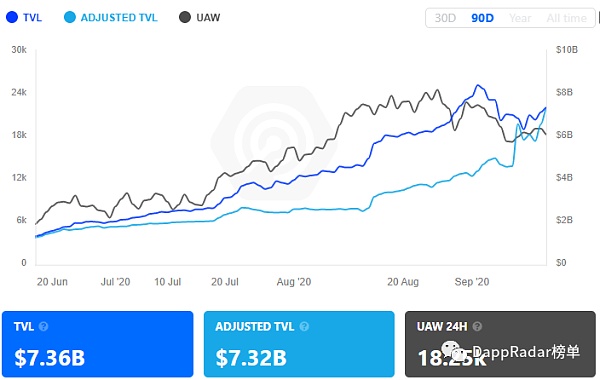The width and height of the screenshot is (600, 380).
Task: Open the ADJUSTED TVL $7.32B card
Action: tap(299, 344)
